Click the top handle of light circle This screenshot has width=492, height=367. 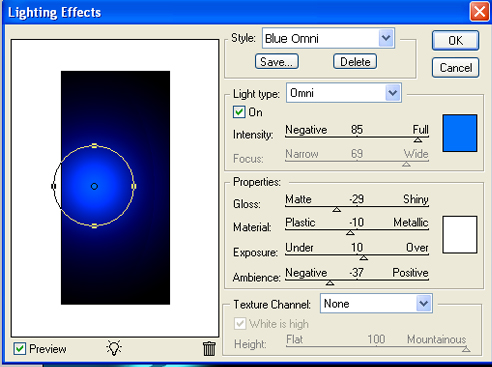(x=94, y=146)
